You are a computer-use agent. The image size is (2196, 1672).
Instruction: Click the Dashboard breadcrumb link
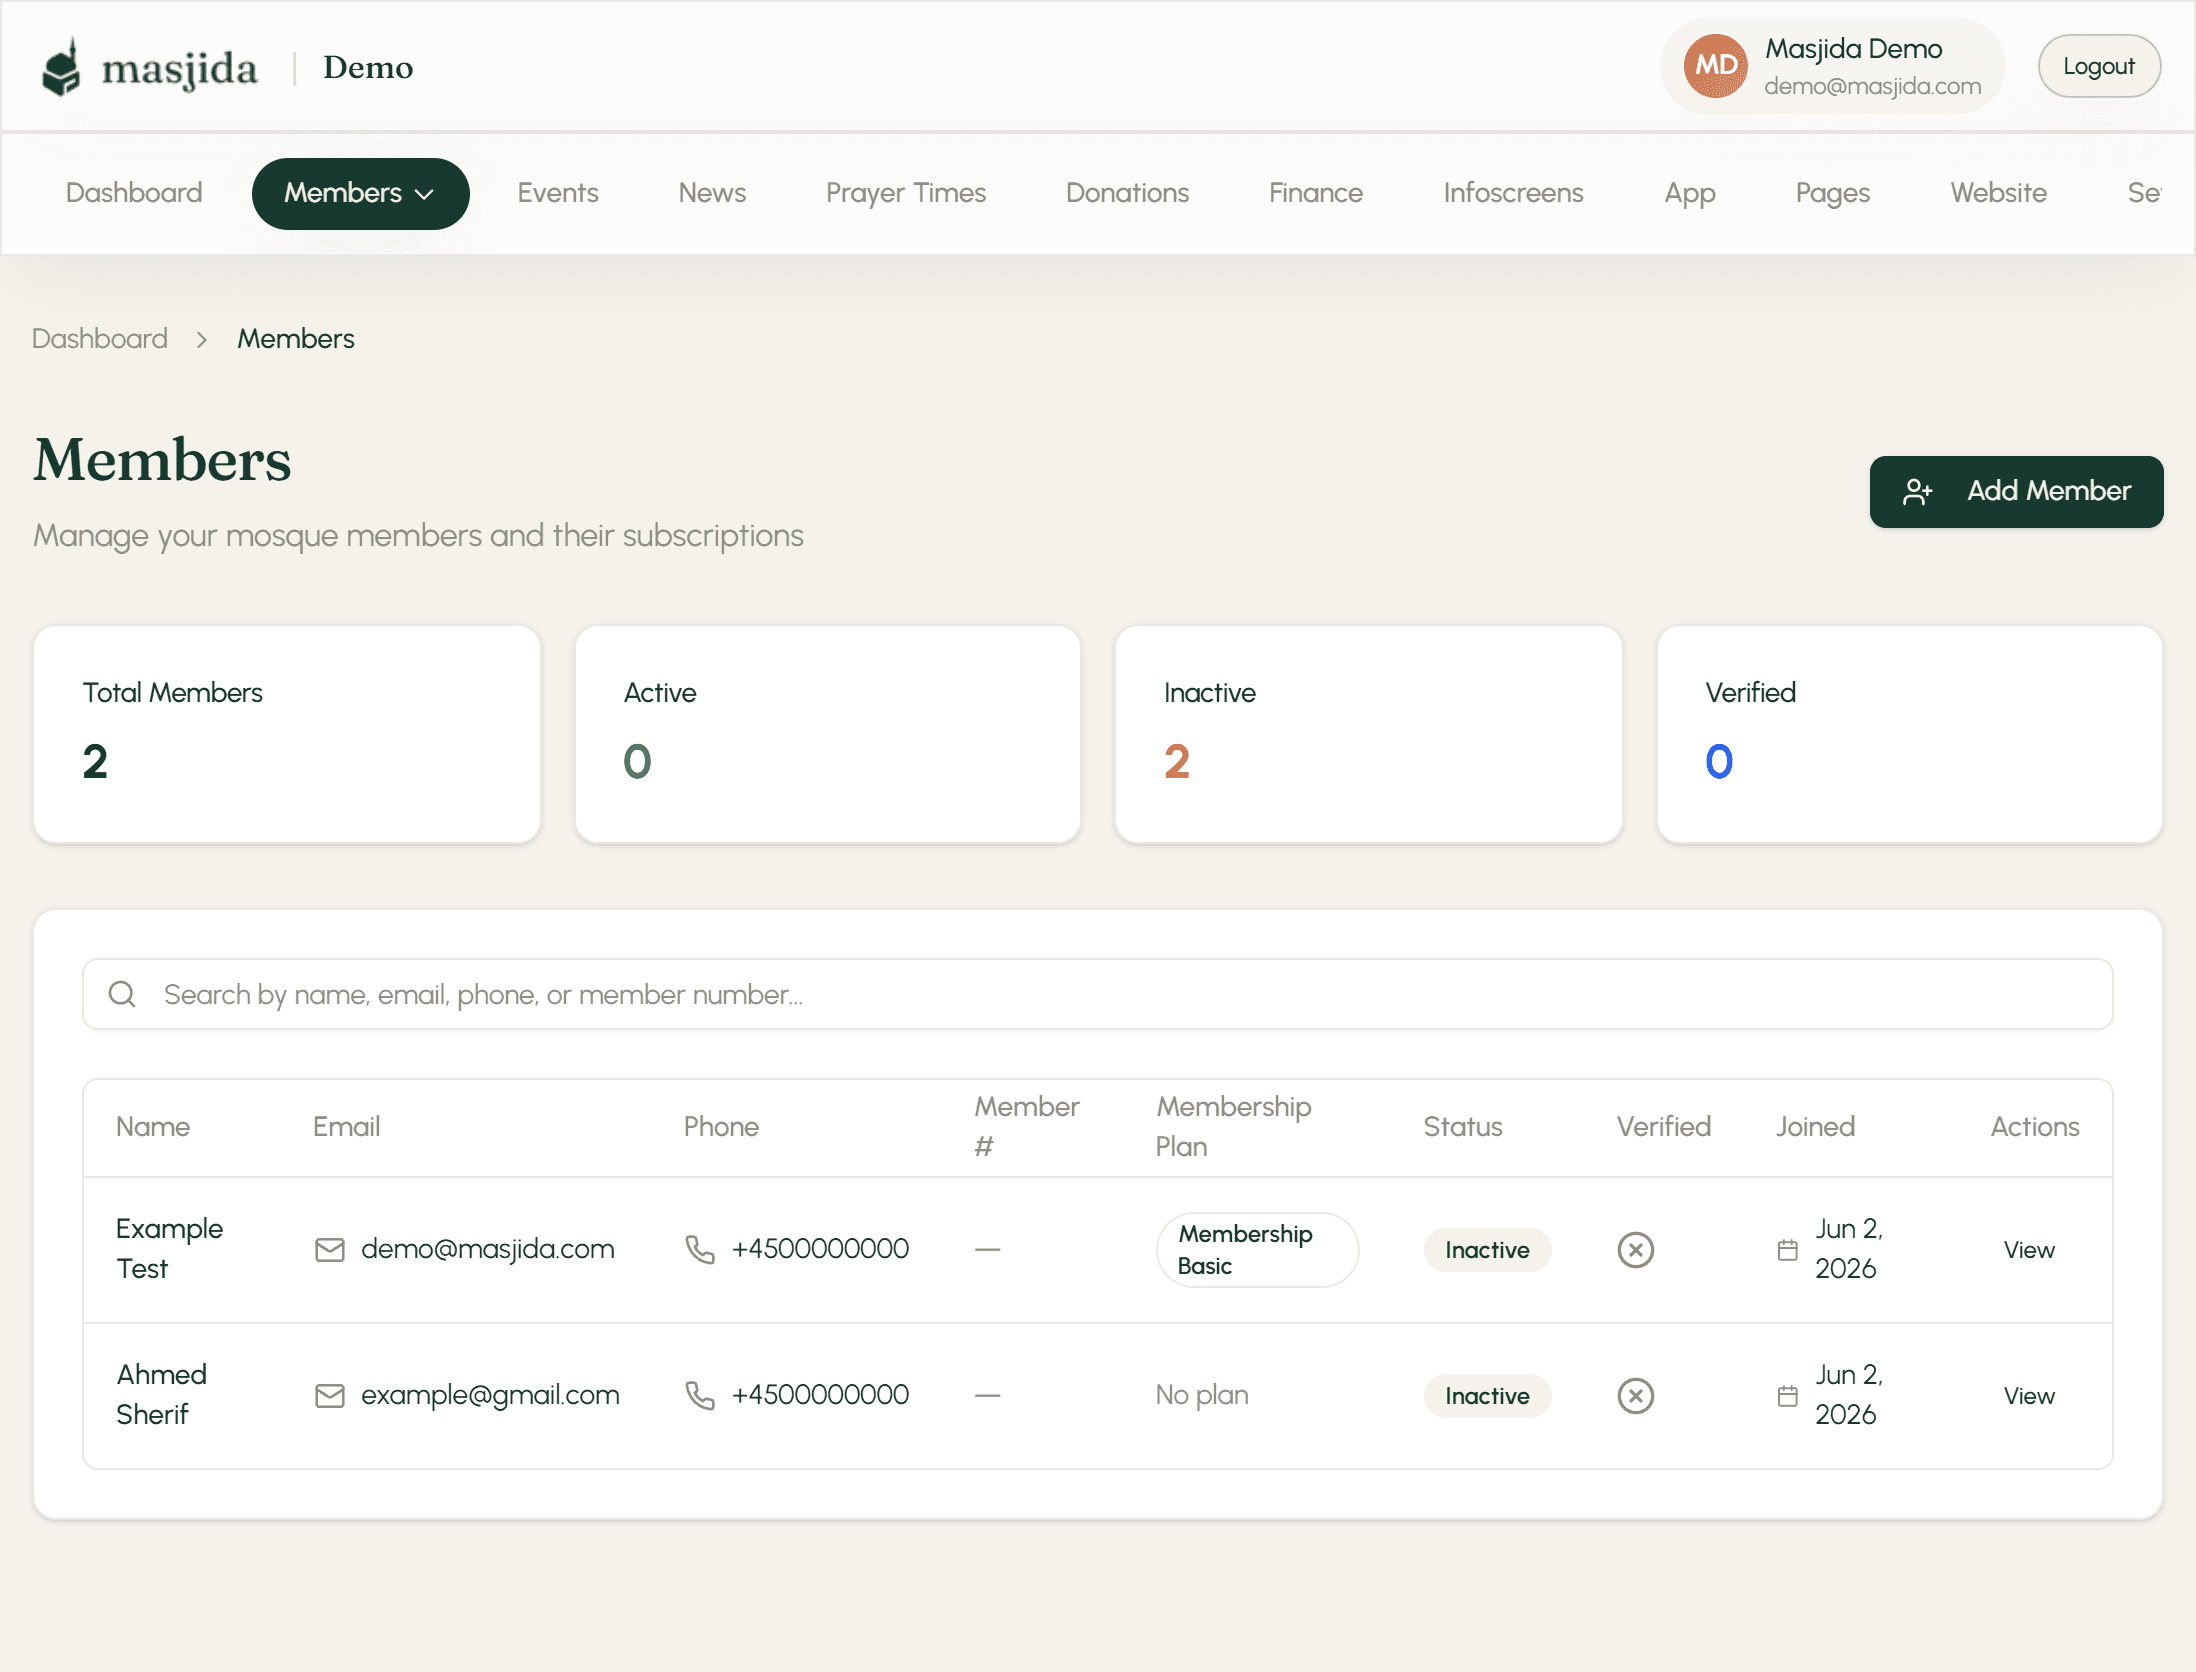click(x=100, y=339)
